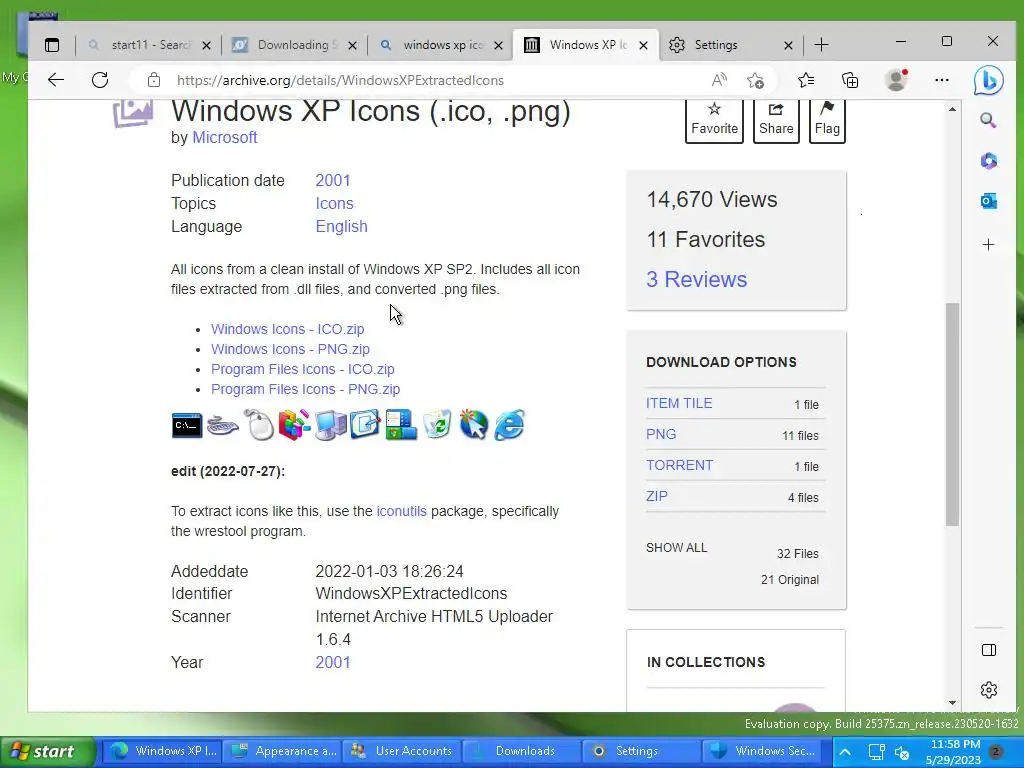
Task: Open the tab actions menu icon
Action: coord(52,45)
